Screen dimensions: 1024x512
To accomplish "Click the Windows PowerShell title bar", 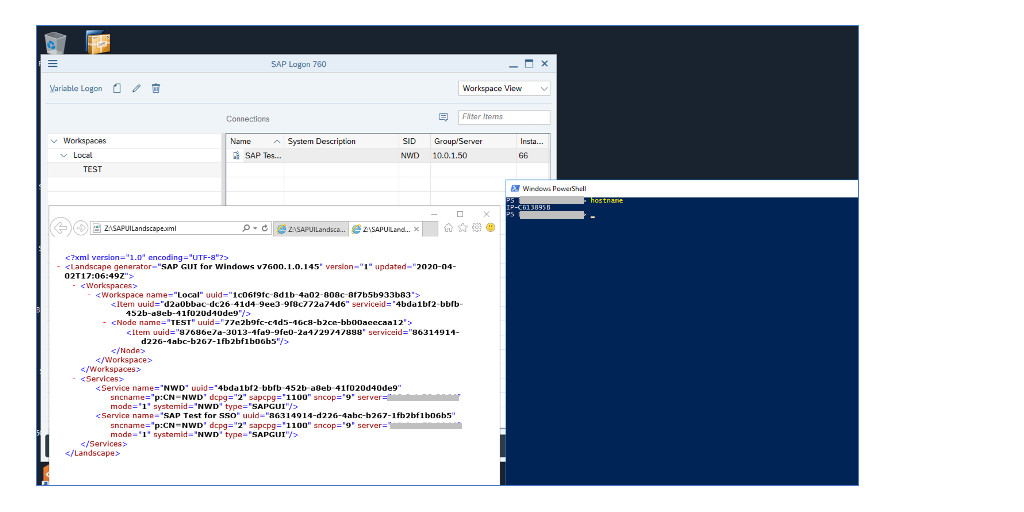I will click(x=681, y=188).
